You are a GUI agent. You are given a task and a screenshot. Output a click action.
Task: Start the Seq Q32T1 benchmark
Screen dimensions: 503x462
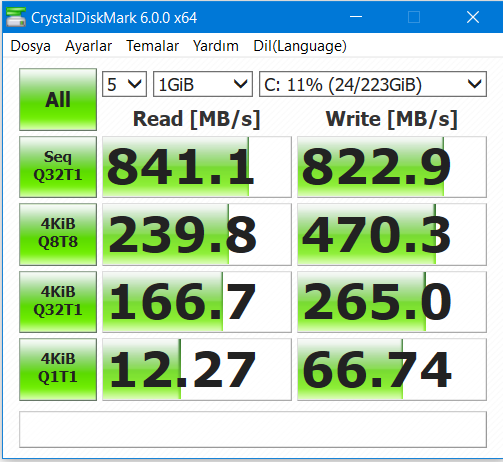(58, 167)
